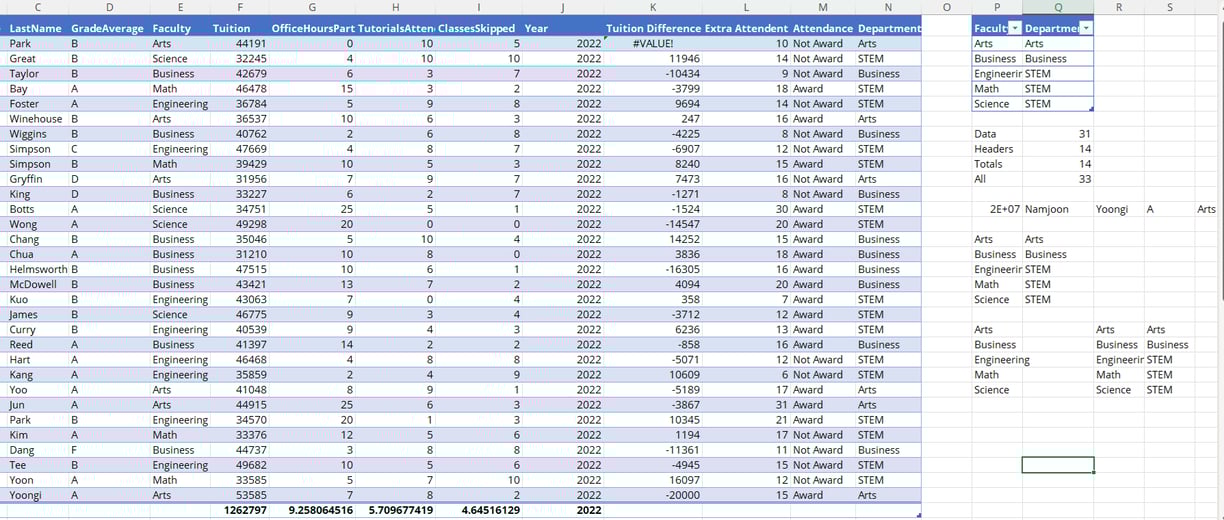
Task: Select tuition value 53585
Action: [240, 495]
